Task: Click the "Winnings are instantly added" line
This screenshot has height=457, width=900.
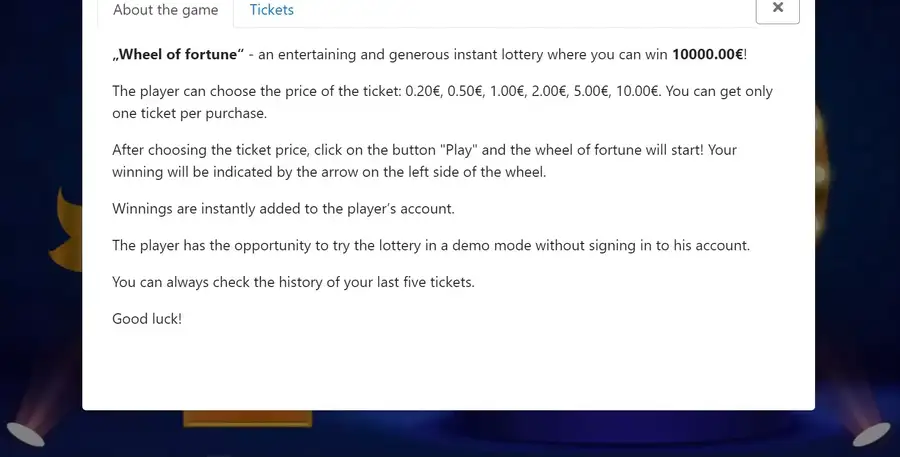Action: click(283, 208)
